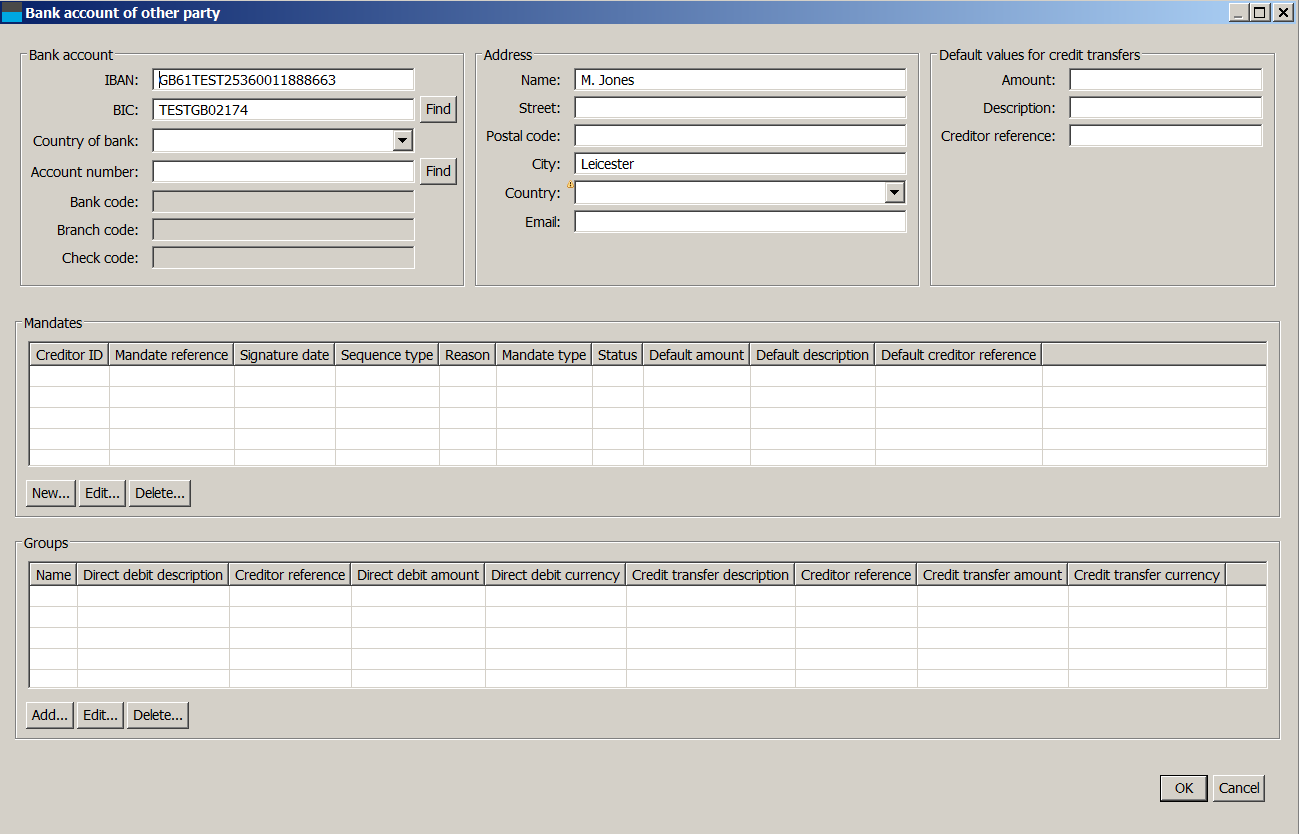
Task: Click the City field containing Leicester
Action: tap(740, 164)
